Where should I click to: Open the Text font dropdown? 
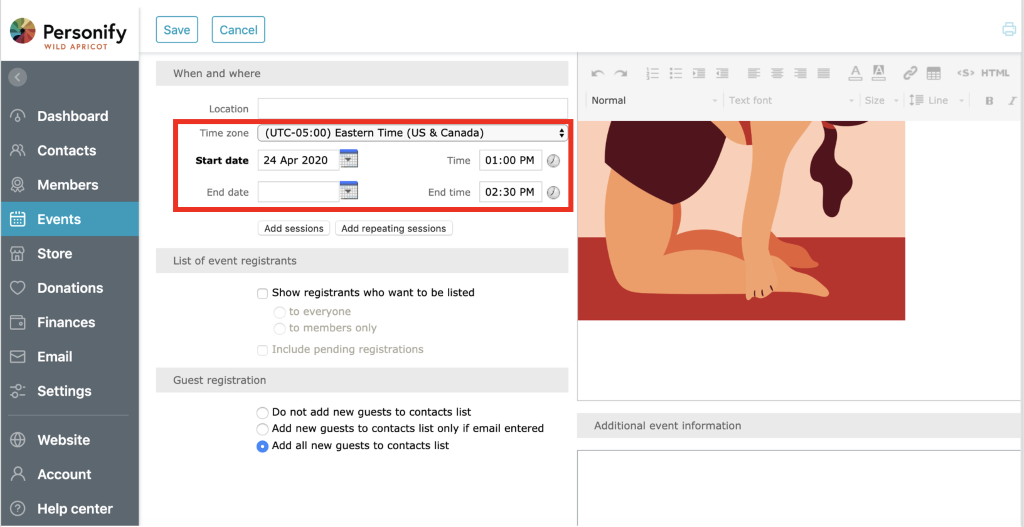pyautogui.click(x=792, y=101)
